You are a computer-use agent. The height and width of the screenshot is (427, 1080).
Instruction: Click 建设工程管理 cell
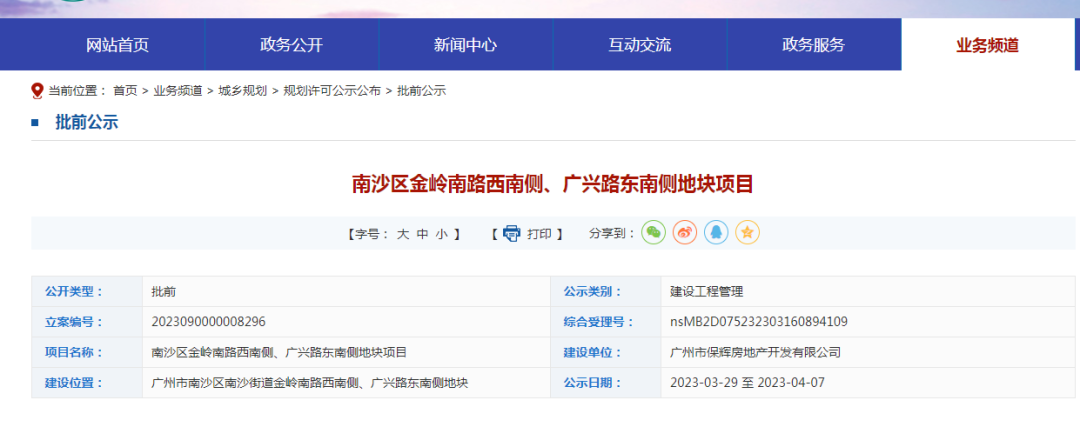click(x=707, y=292)
